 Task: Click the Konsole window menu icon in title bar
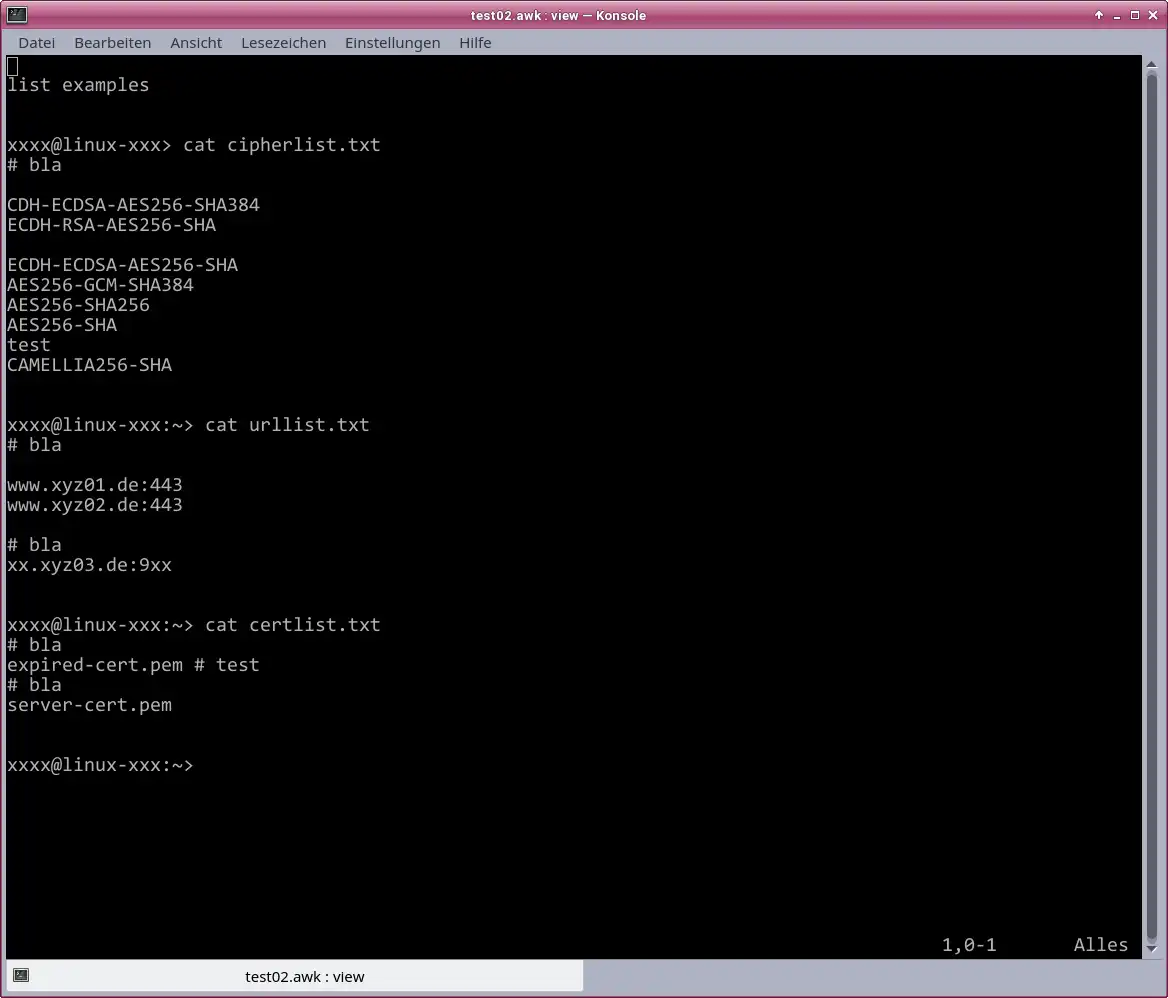tap(16, 15)
